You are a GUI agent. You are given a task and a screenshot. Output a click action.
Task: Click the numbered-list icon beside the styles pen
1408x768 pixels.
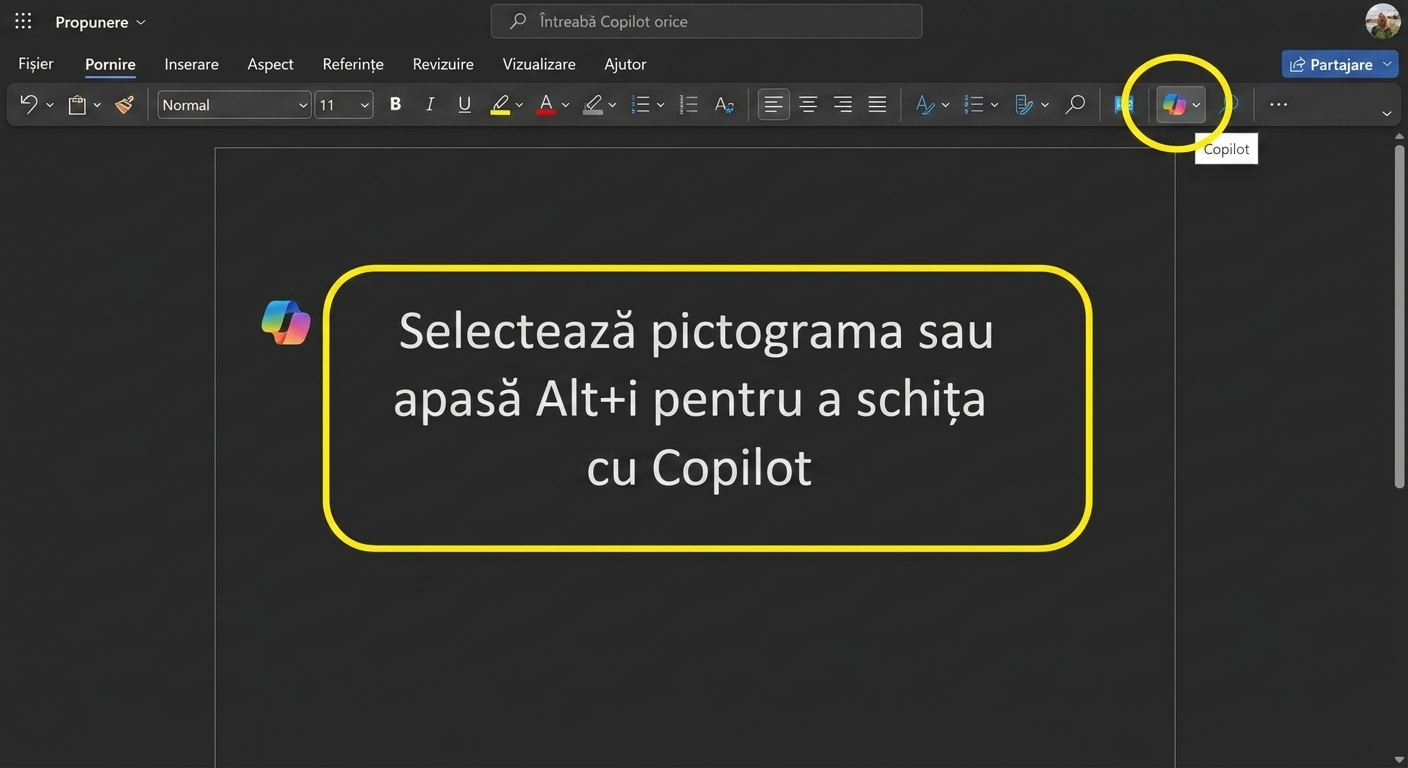pyautogui.click(x=974, y=104)
